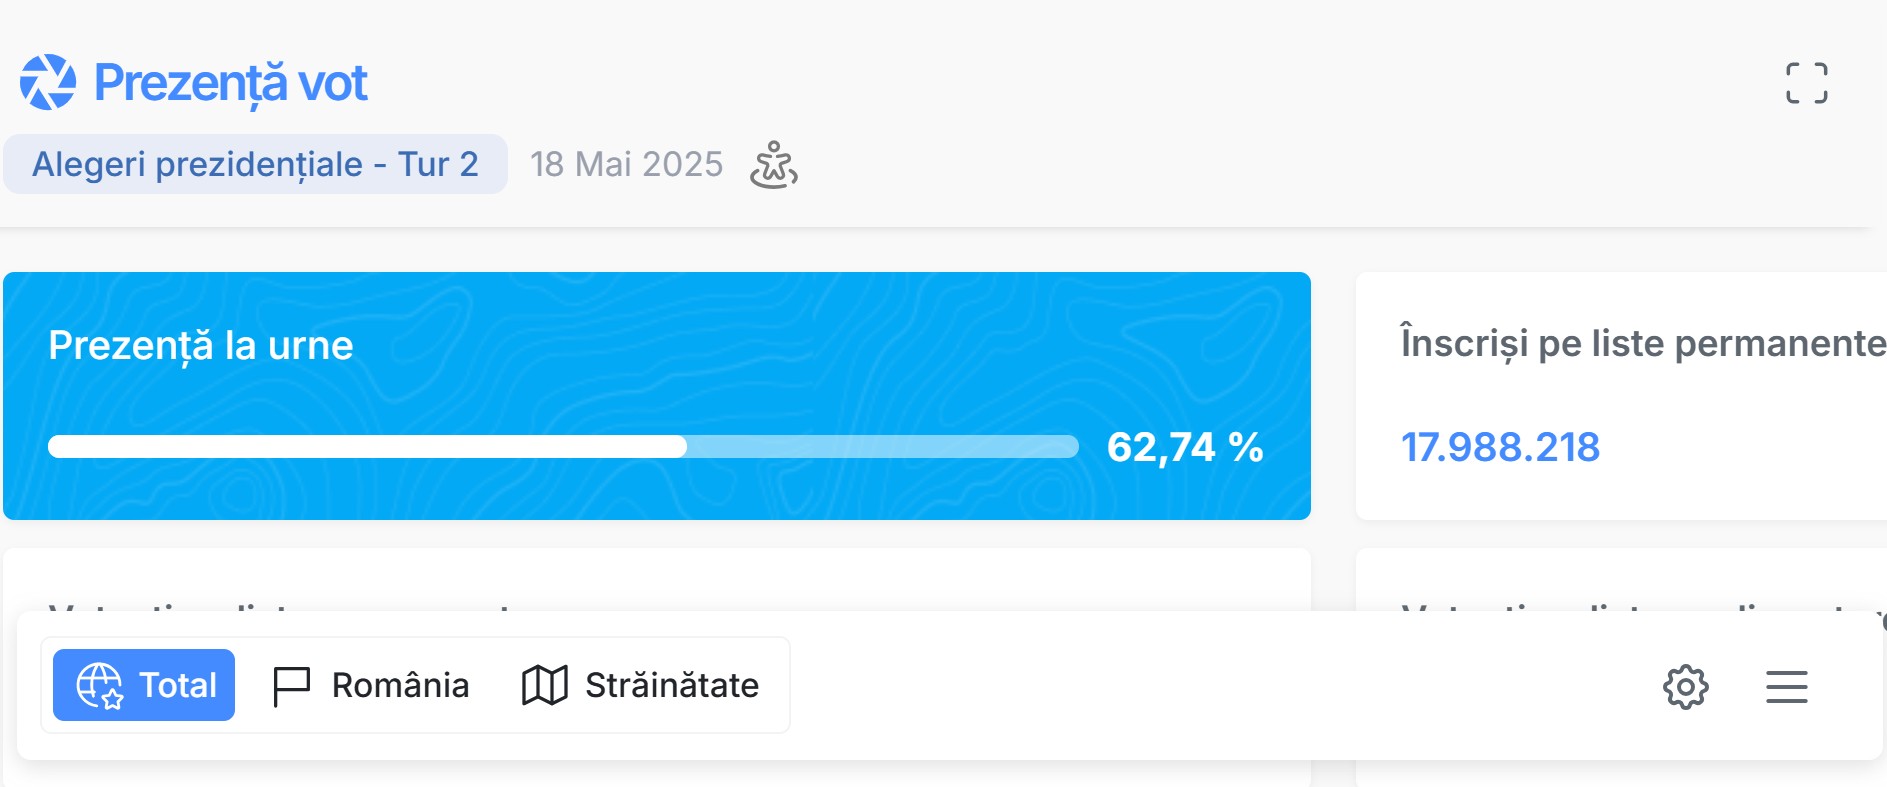This screenshot has height=787, width=1887.
Task: Click the folded map icon beside Străinătate
Action: click(x=545, y=686)
